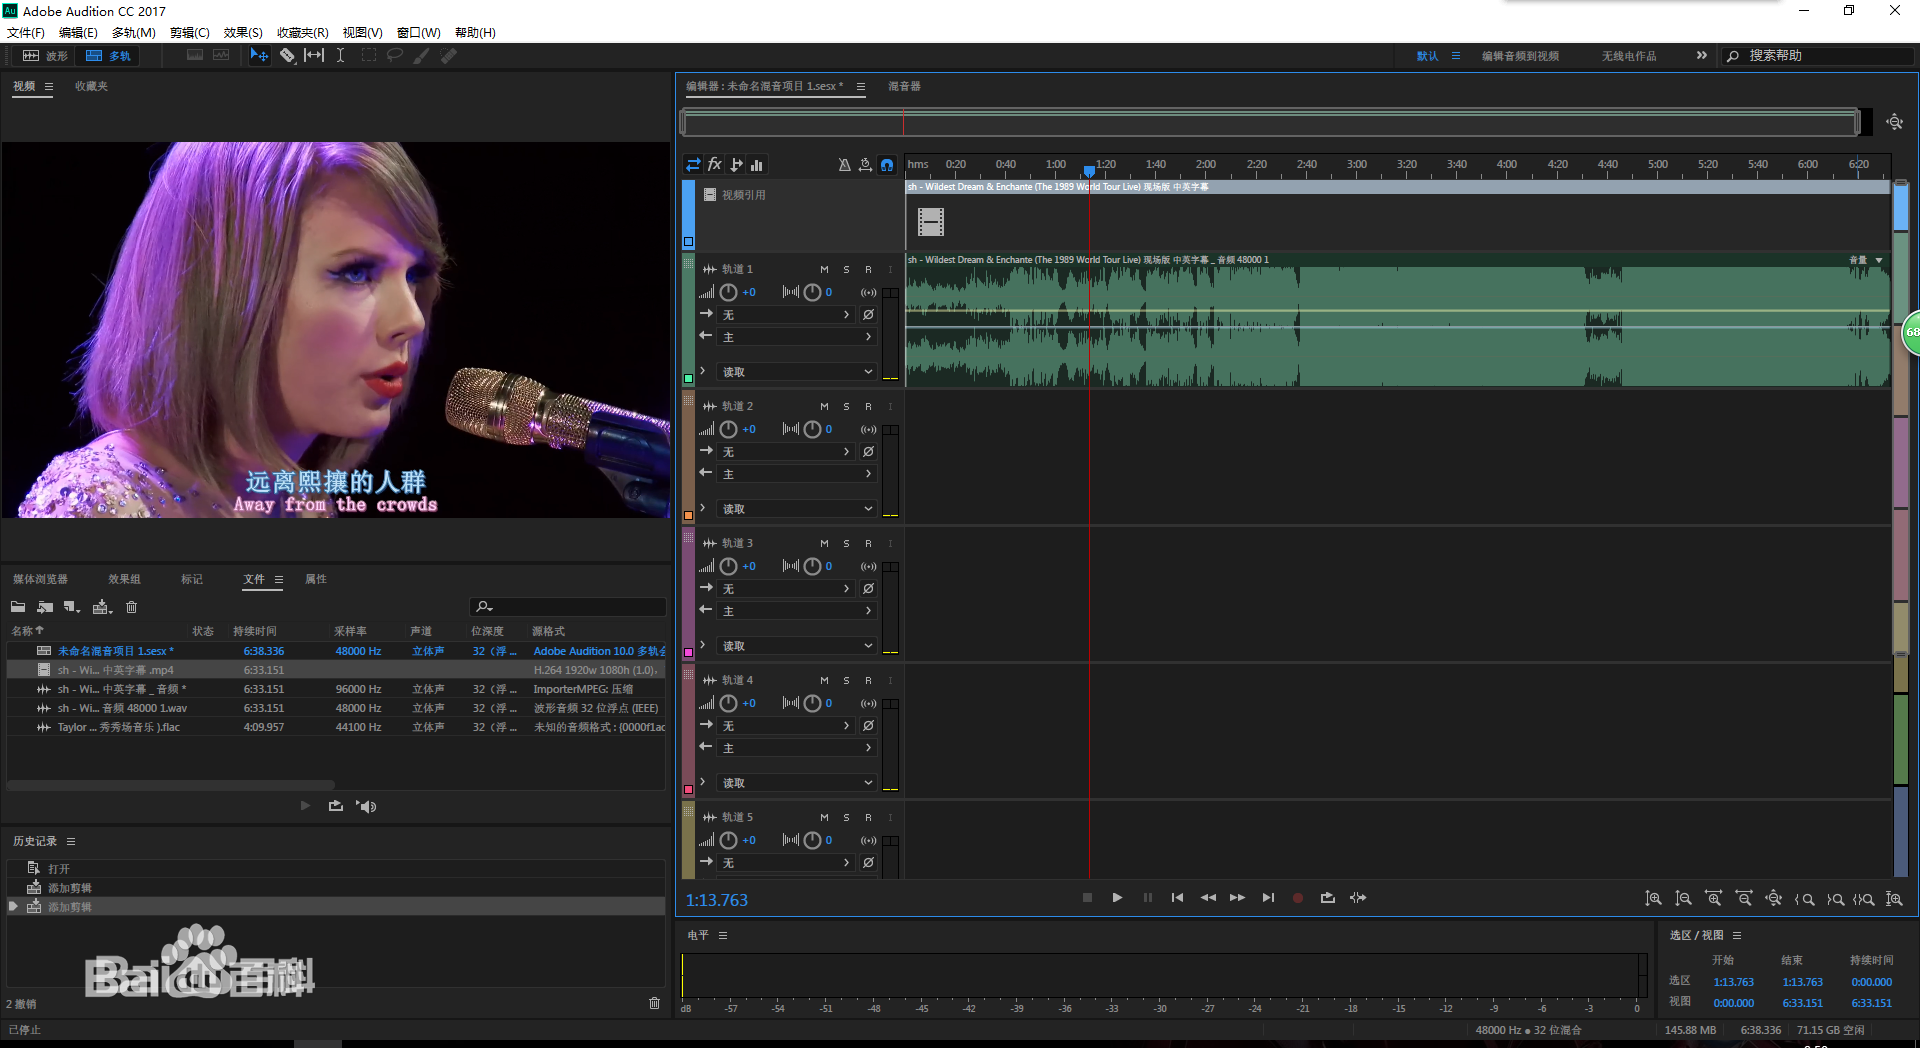This screenshot has height=1048, width=1920.
Task: Toggle polarity reverse on 轨道 1
Action: 868,315
